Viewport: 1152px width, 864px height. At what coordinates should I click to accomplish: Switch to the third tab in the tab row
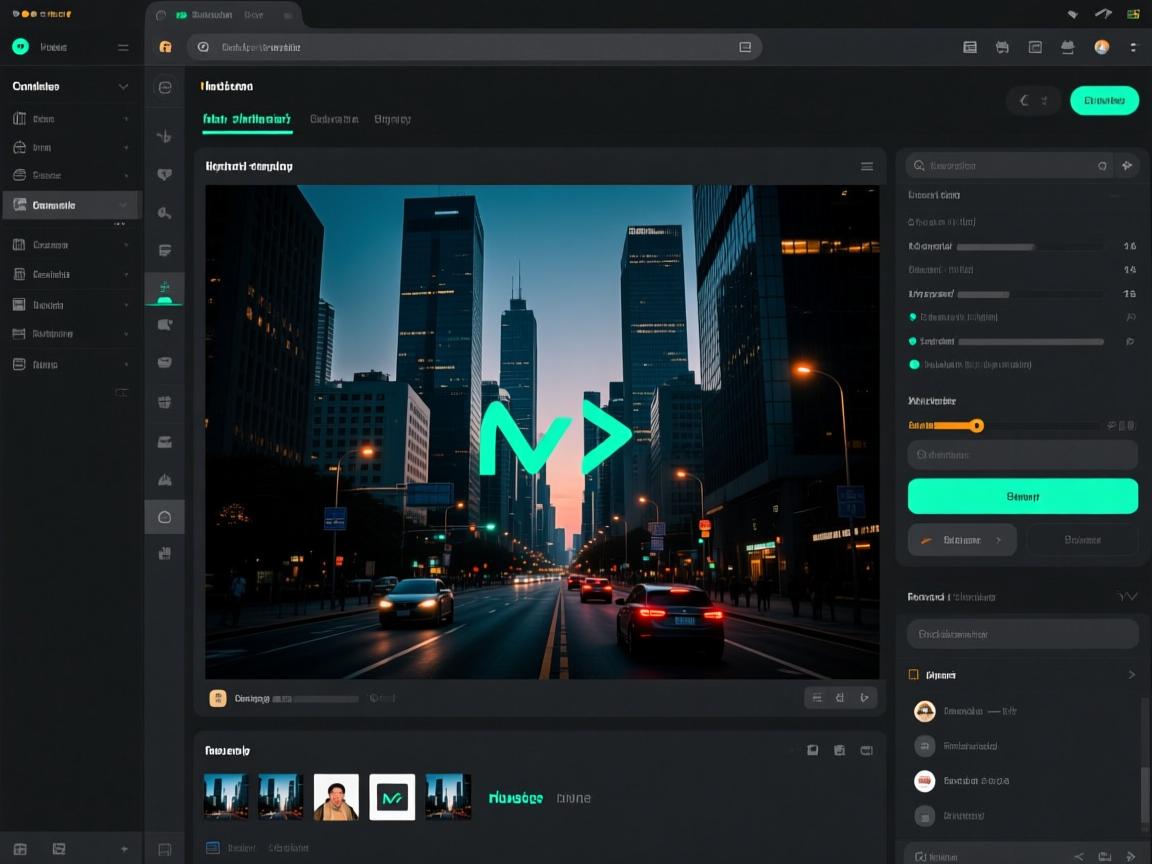point(392,119)
